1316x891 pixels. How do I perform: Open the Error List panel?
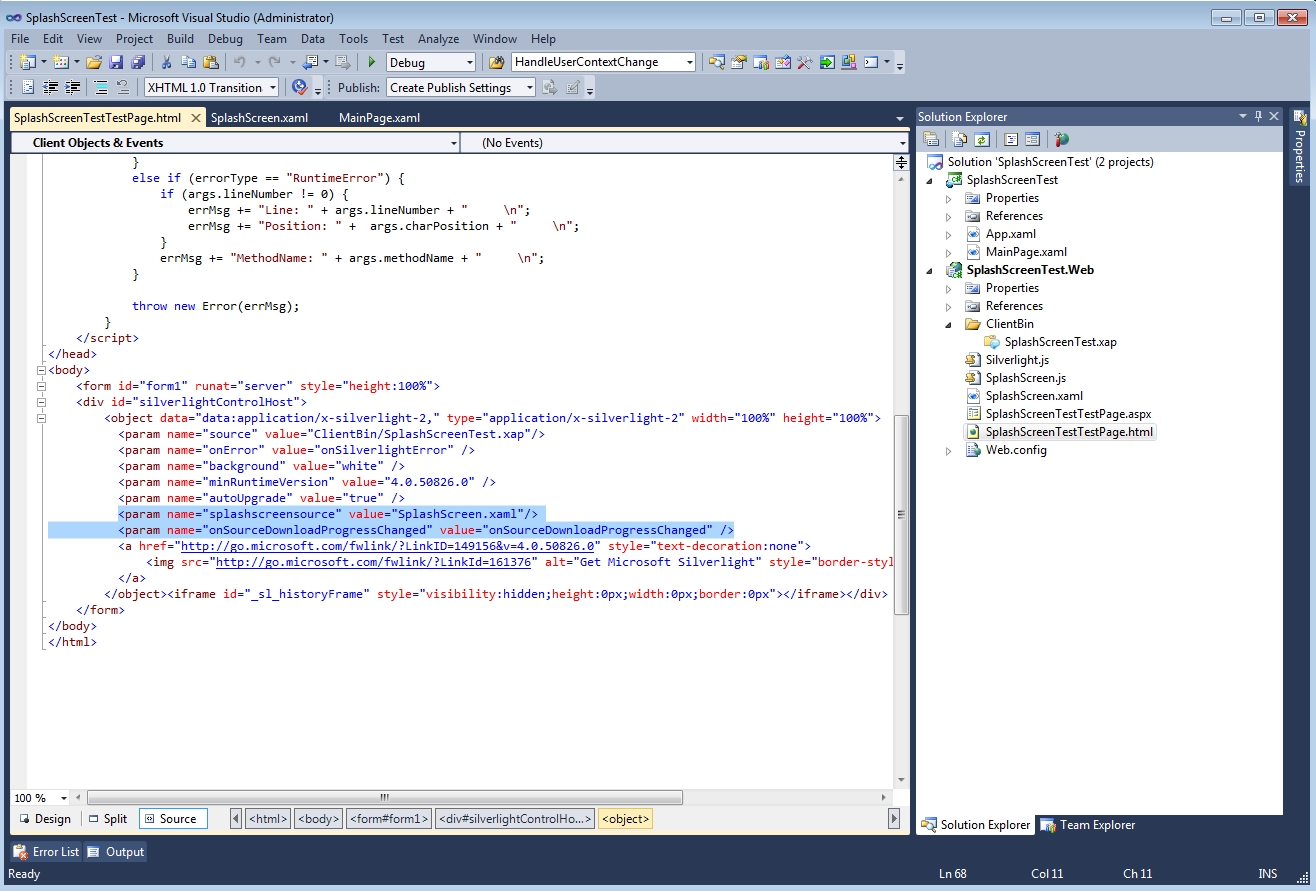pyautogui.click(x=46, y=852)
